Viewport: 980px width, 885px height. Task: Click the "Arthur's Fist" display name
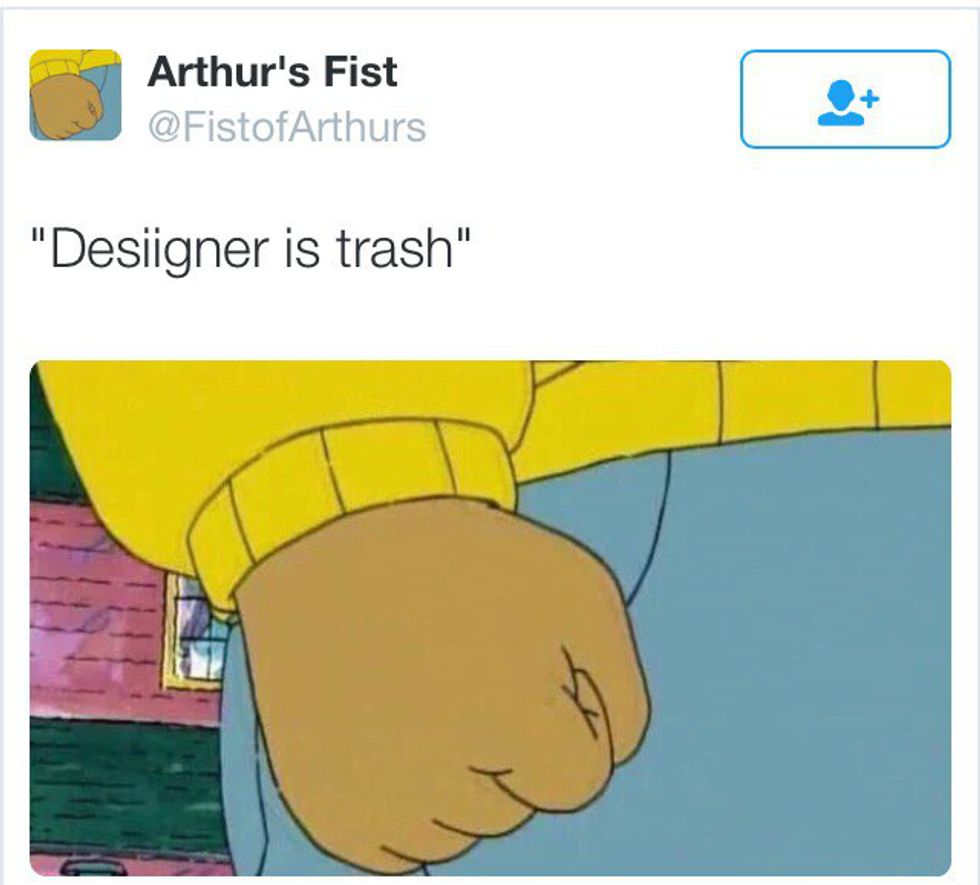(x=272, y=72)
